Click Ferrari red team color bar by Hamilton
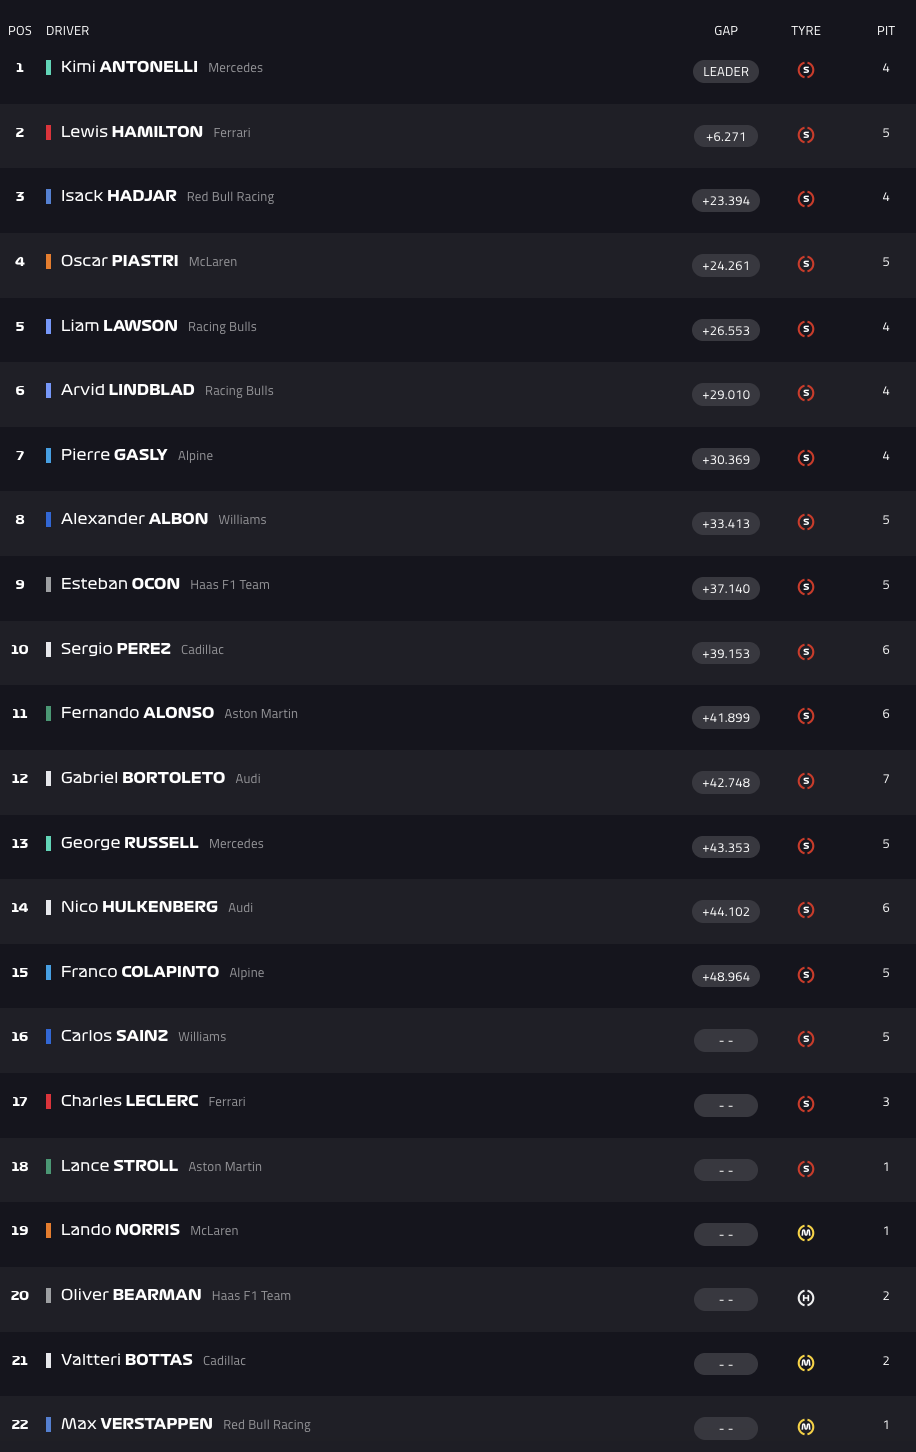The height and width of the screenshot is (1452, 916). pos(48,132)
